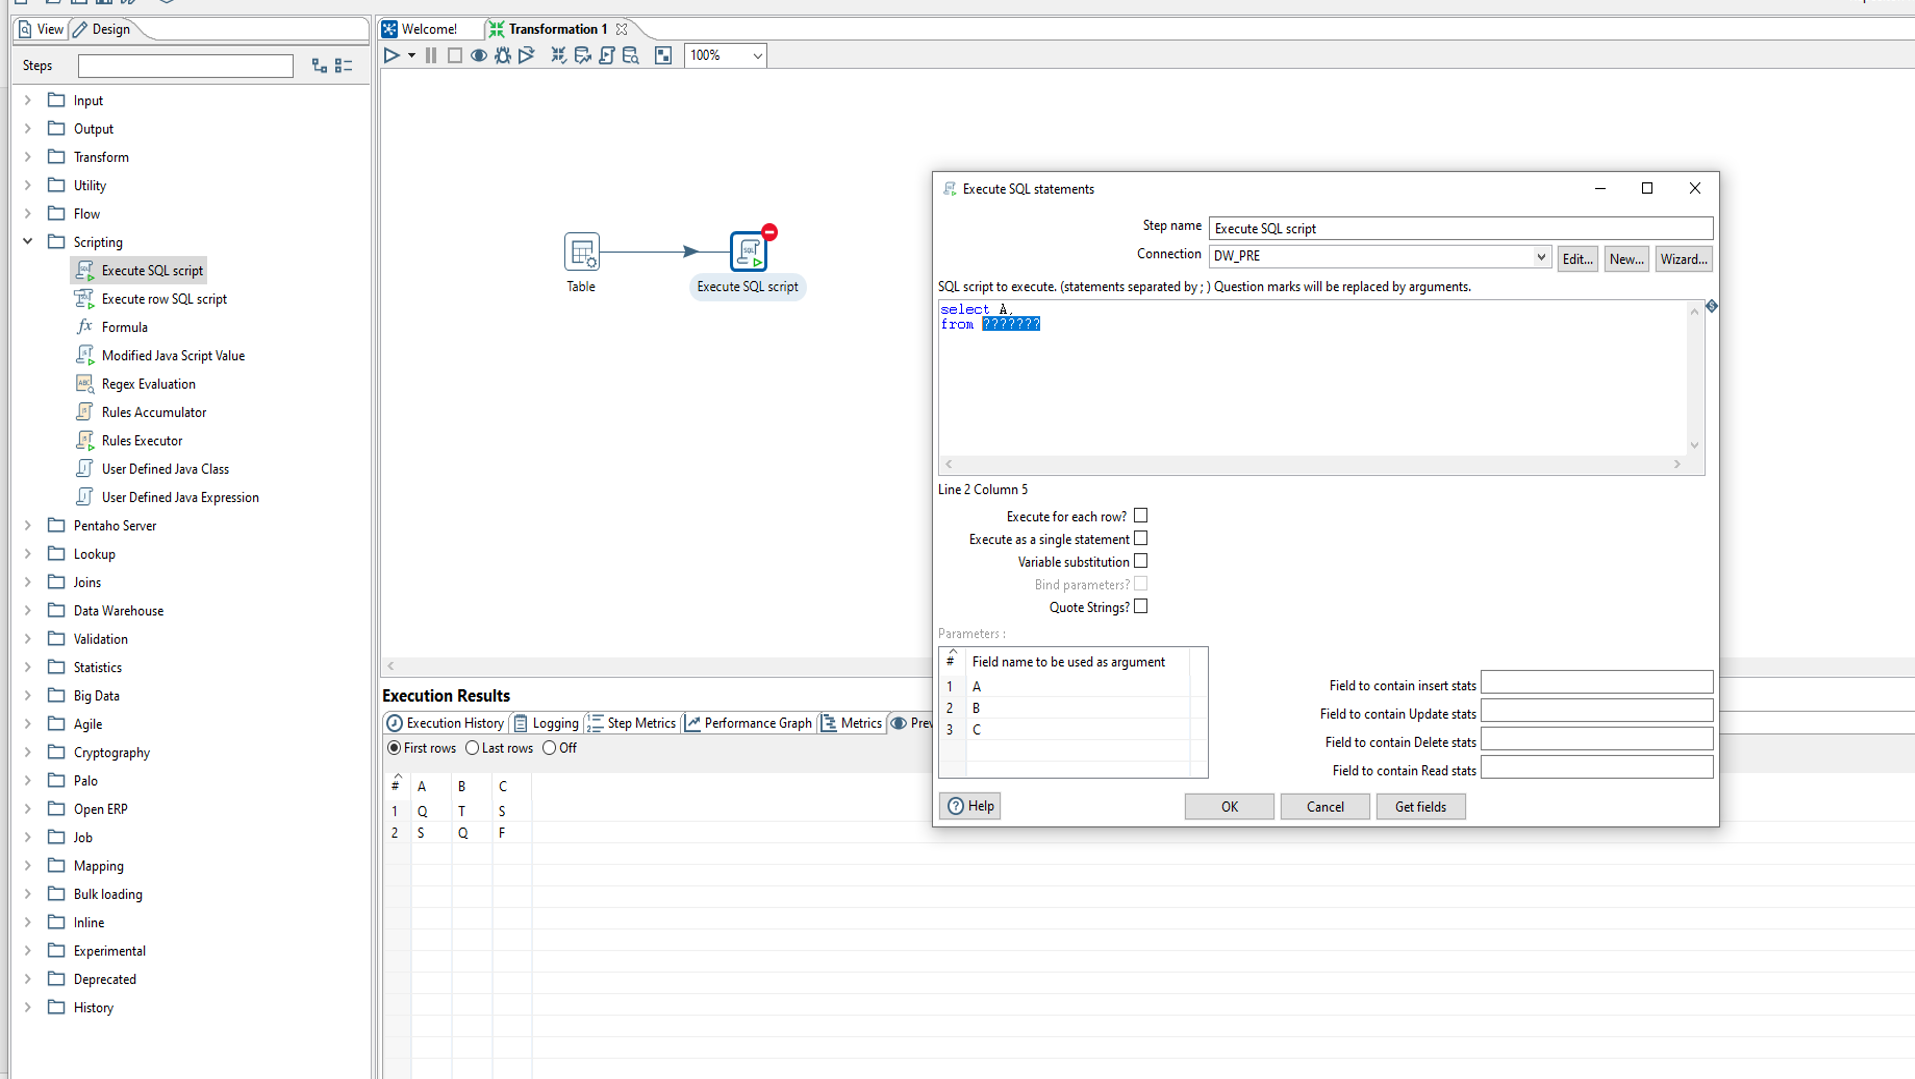Click the Formula step in Scripting
The image size is (1915, 1079).
click(x=124, y=327)
